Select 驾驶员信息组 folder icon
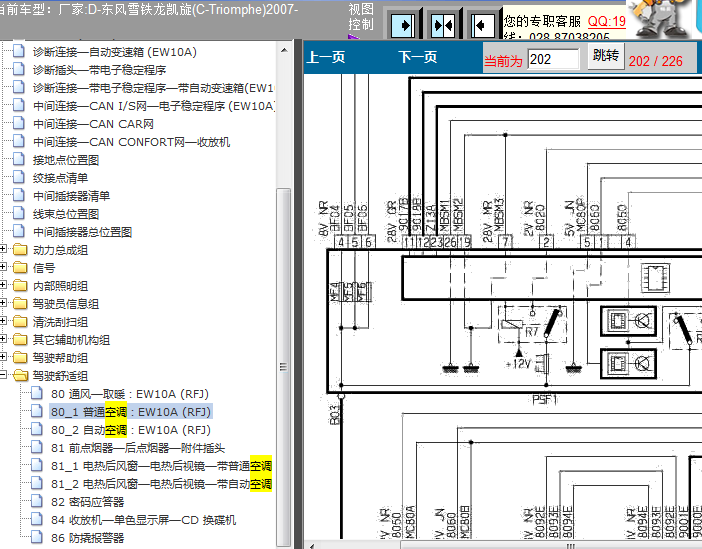The image size is (702, 549). (20, 303)
